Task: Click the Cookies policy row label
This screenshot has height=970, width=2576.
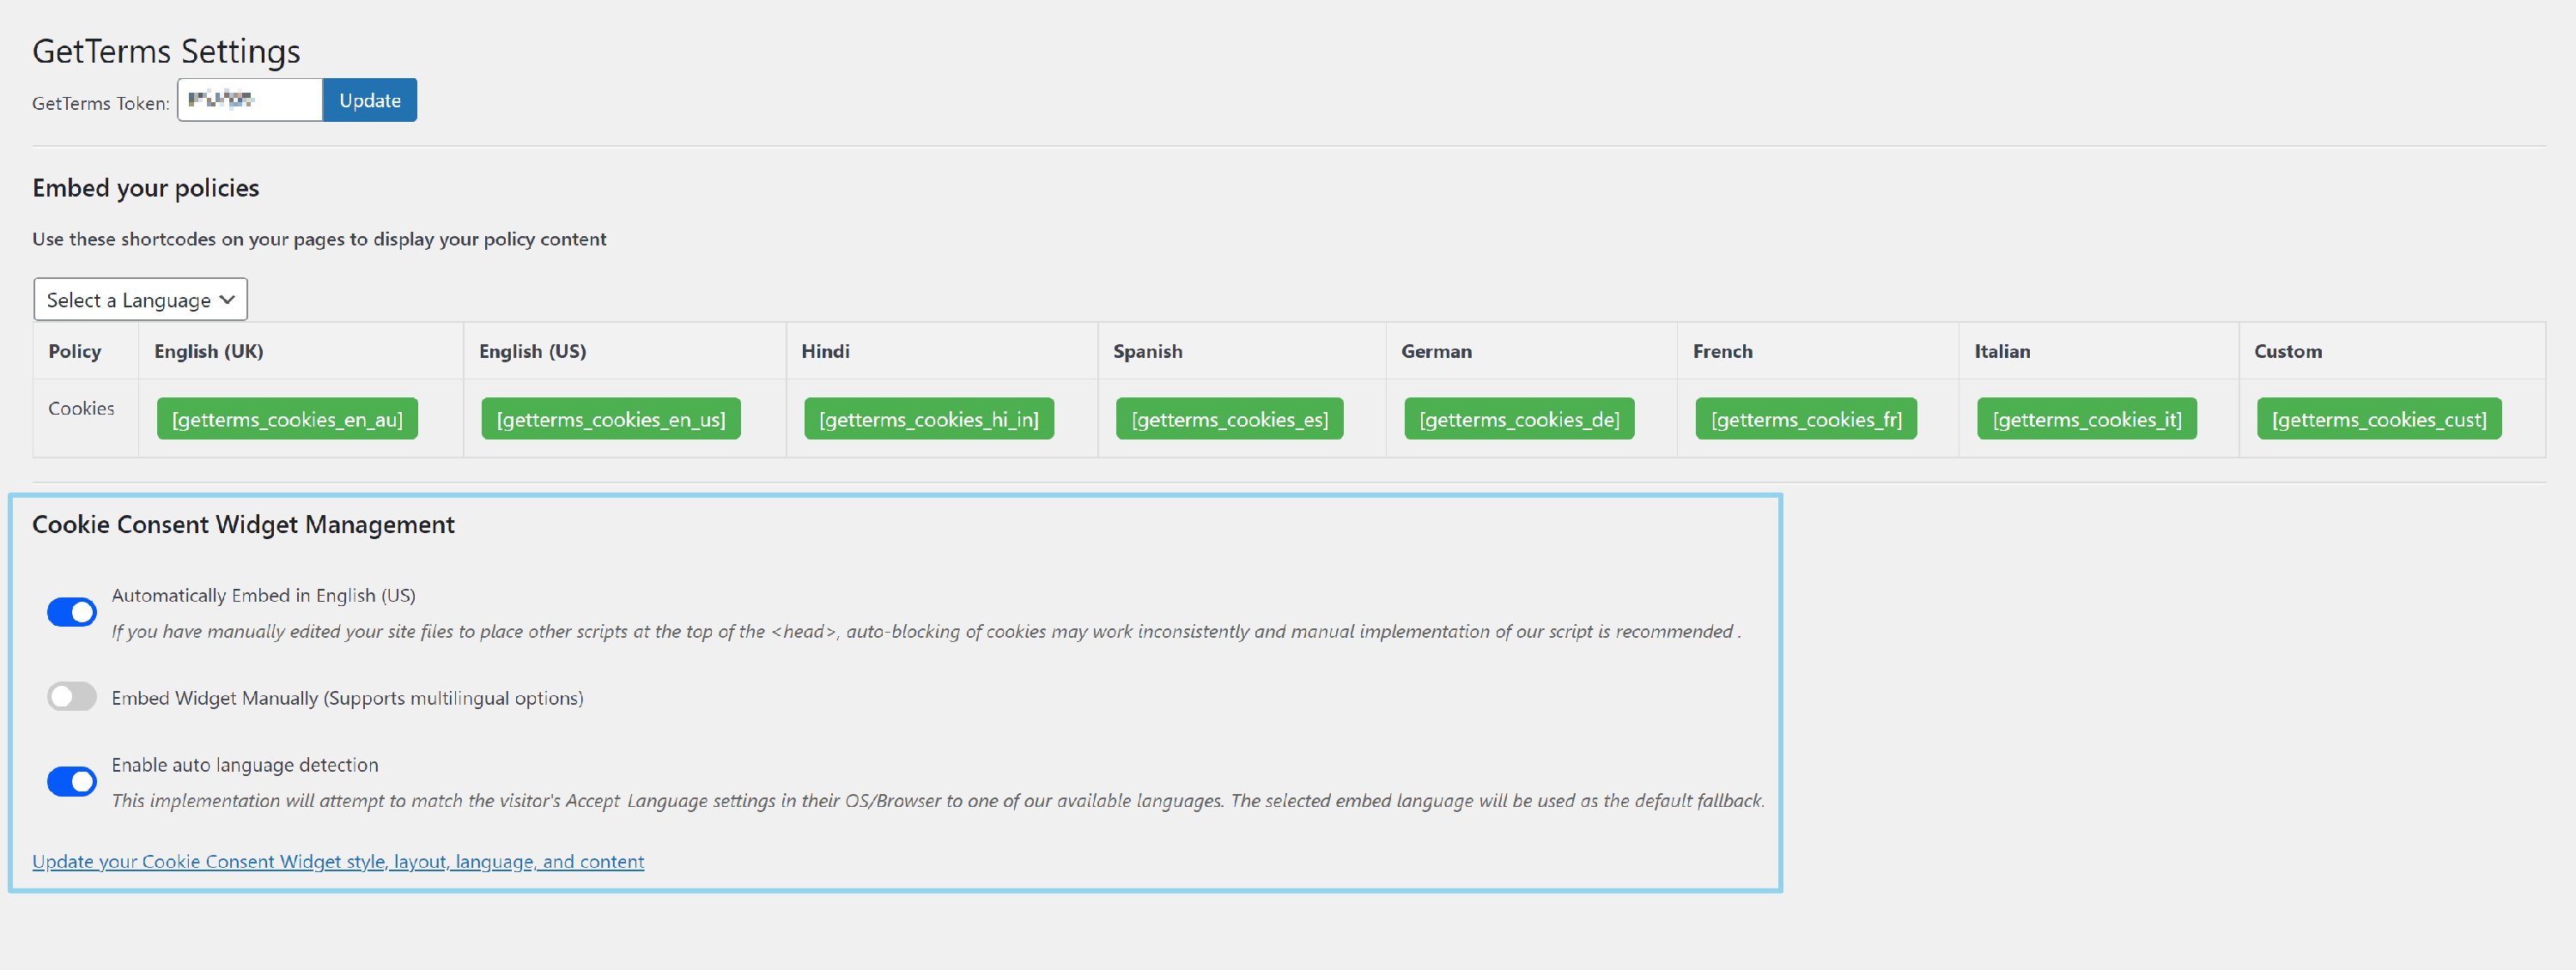Action: [x=81, y=408]
